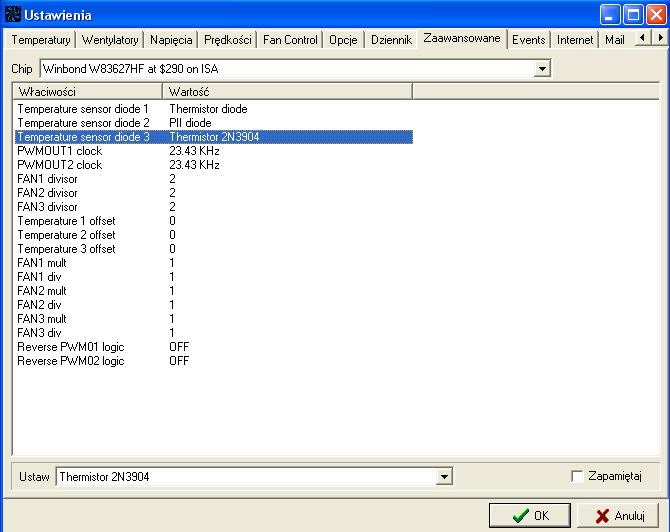Viewport: 670px width, 532px height.
Task: Click the SpeedFan icon in title bar
Action: click(13, 14)
